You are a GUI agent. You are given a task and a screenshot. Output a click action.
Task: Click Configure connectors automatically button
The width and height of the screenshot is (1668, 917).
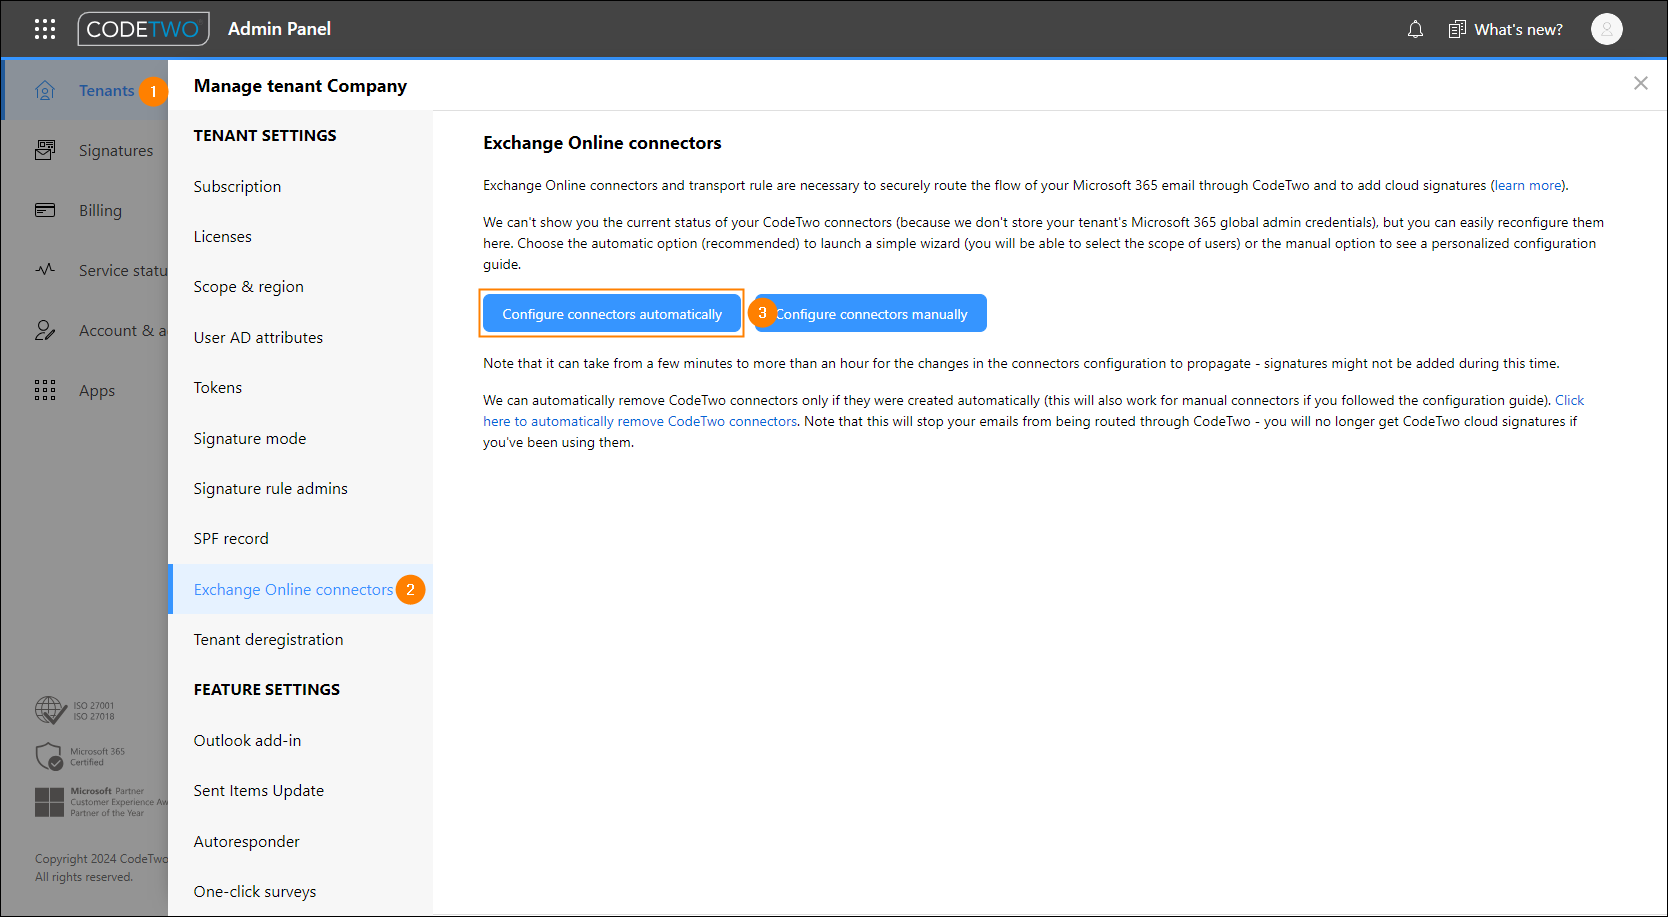pos(612,313)
